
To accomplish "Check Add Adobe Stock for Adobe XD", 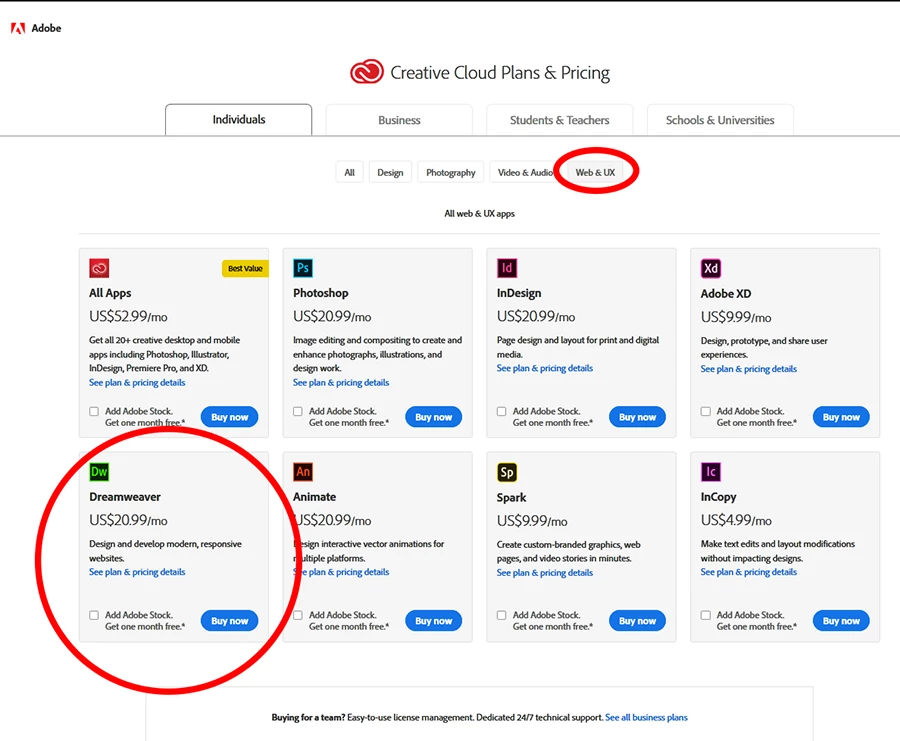I will [x=705, y=411].
